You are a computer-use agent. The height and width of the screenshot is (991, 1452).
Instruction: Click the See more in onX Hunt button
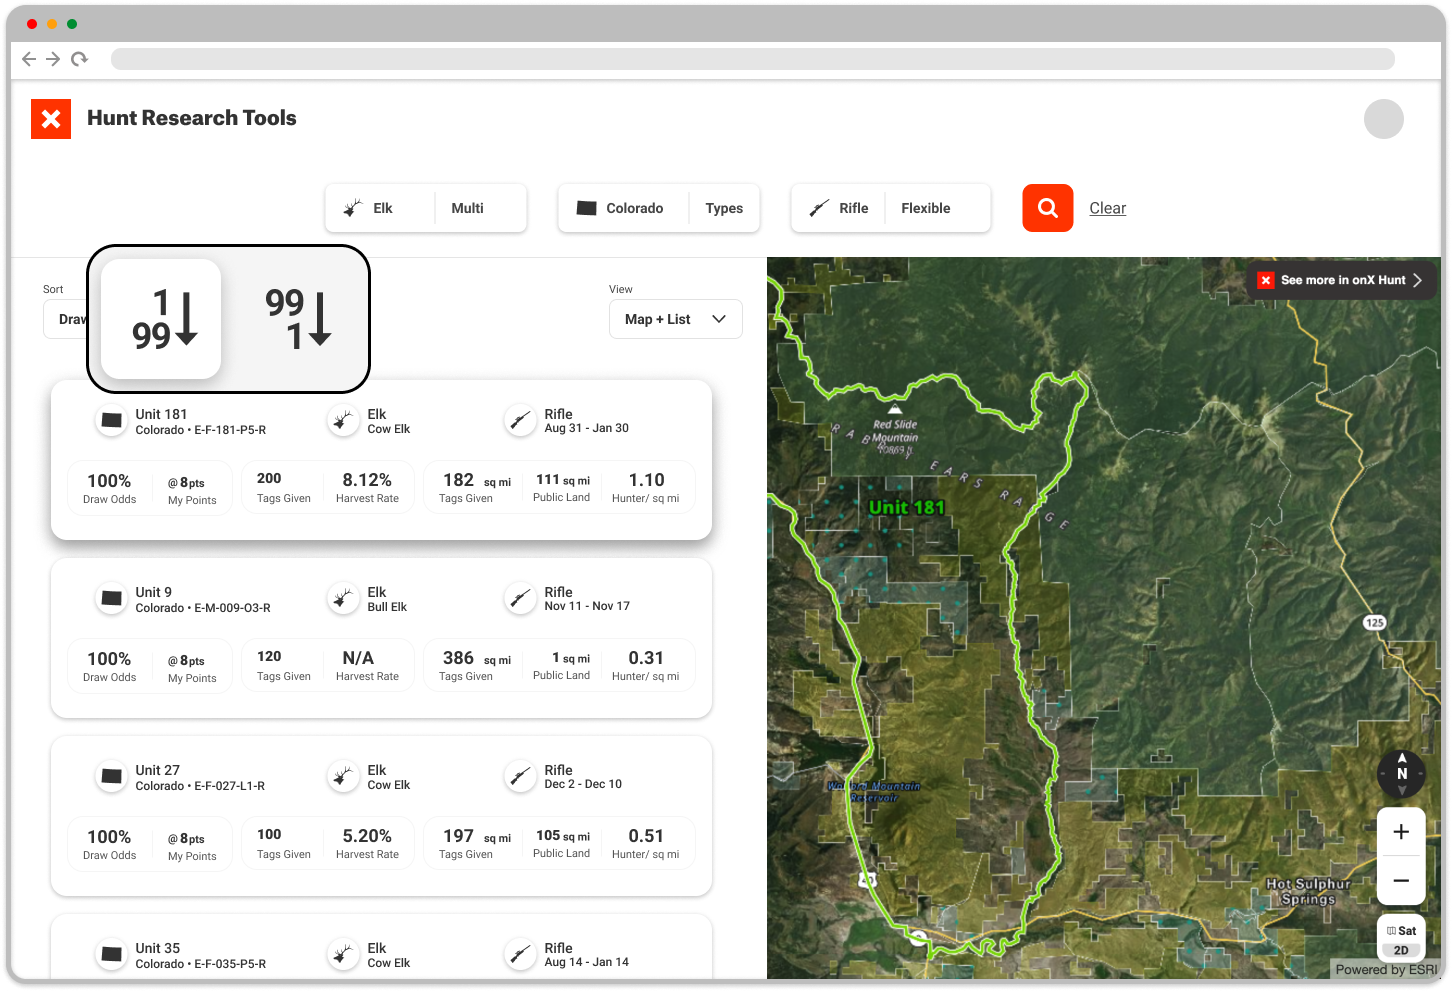tap(1341, 280)
